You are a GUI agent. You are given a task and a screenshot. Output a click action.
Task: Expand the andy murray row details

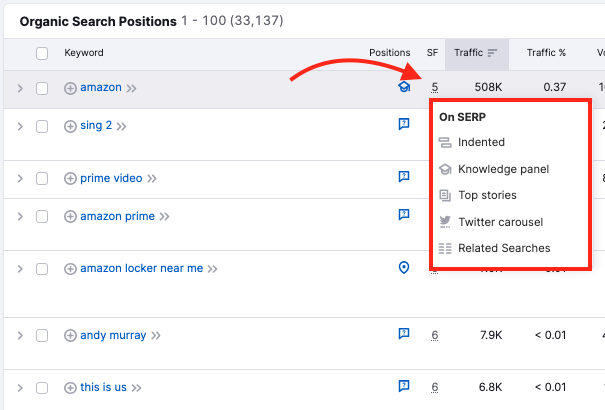(20, 336)
